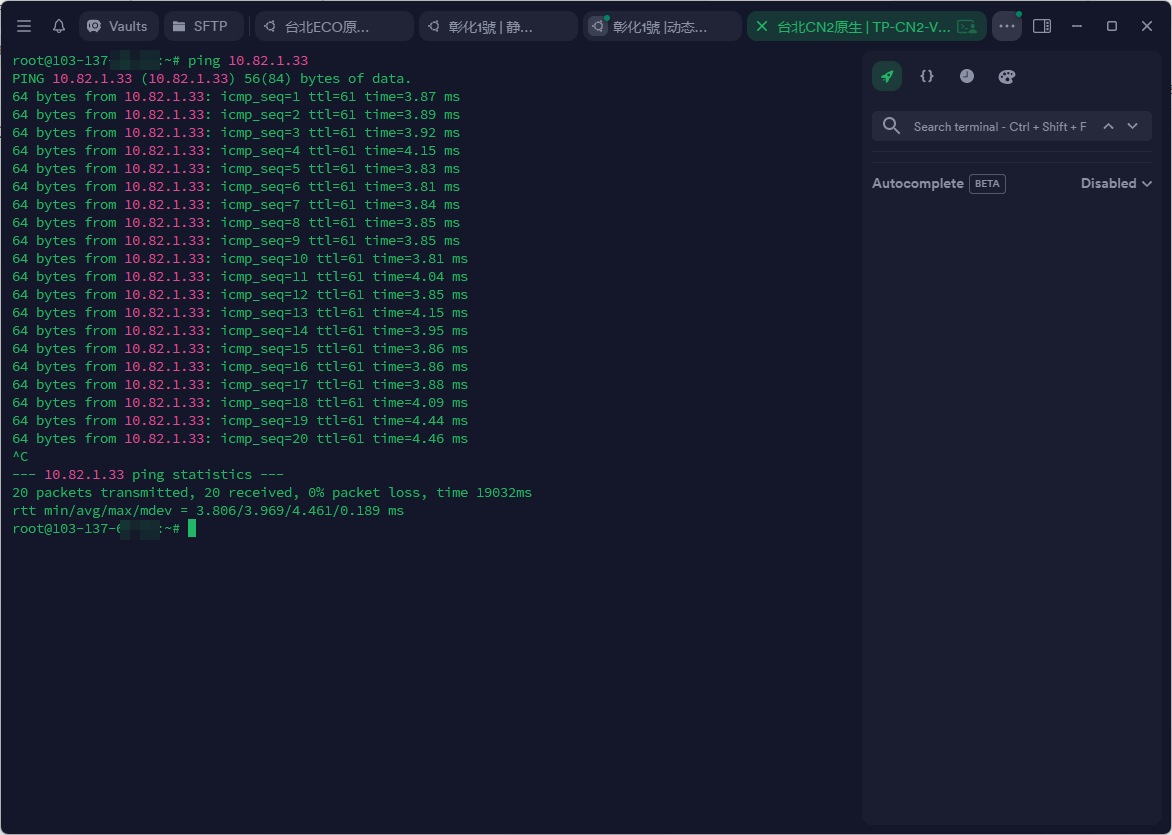Viewport: 1172px width, 835px height.
Task: Open the history clock panel
Action: 967,76
